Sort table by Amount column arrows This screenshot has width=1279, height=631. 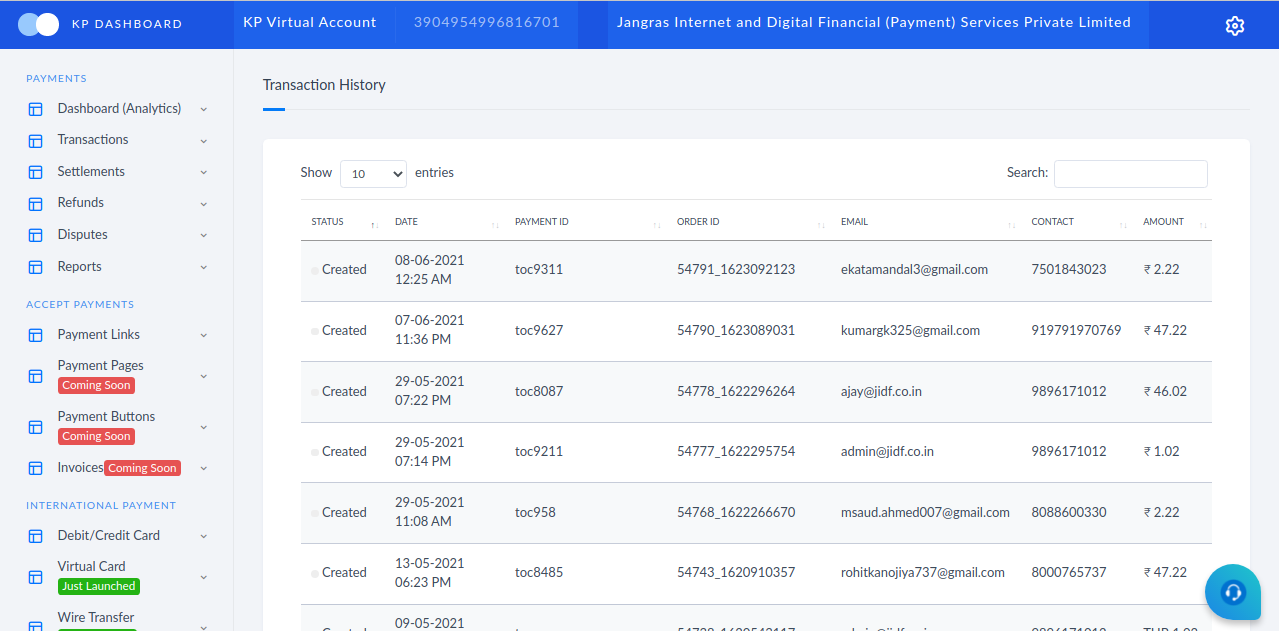point(1203,225)
